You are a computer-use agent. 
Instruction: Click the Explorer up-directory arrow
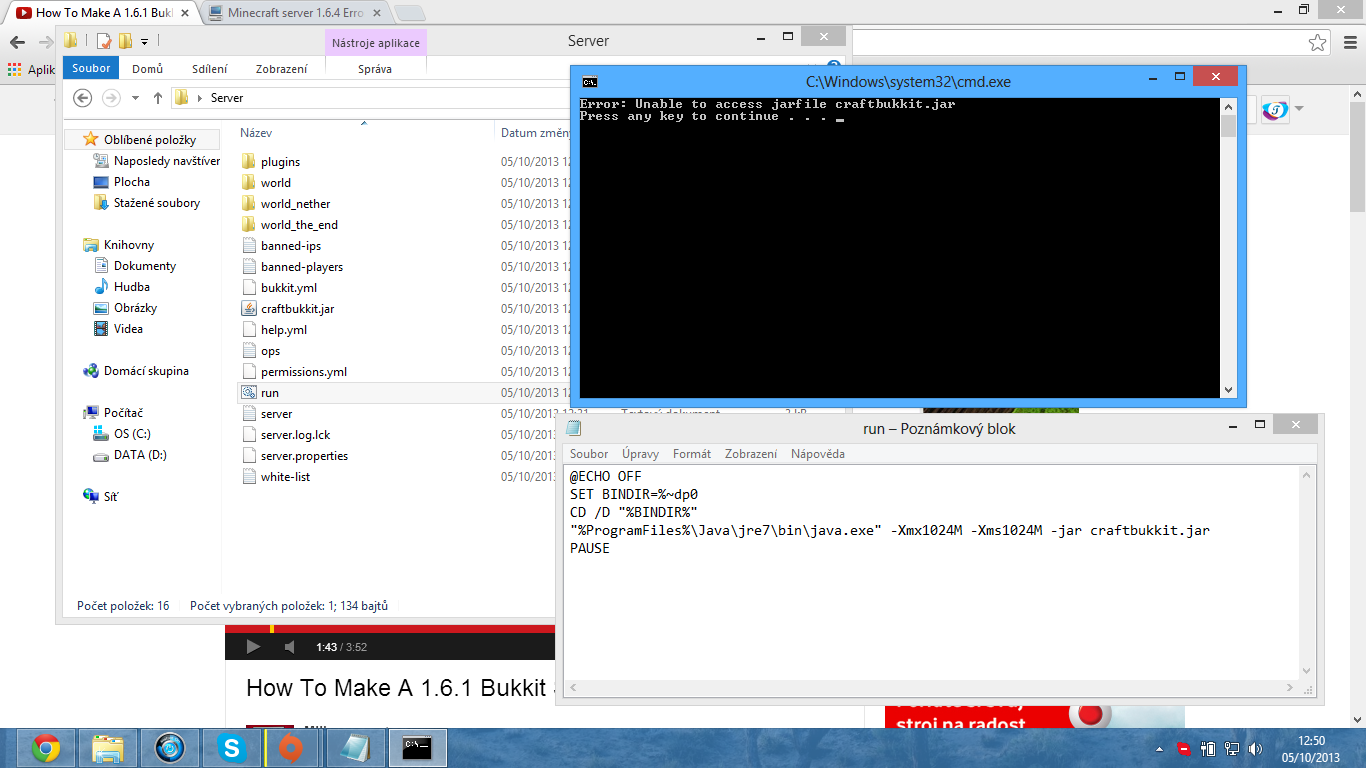click(158, 98)
